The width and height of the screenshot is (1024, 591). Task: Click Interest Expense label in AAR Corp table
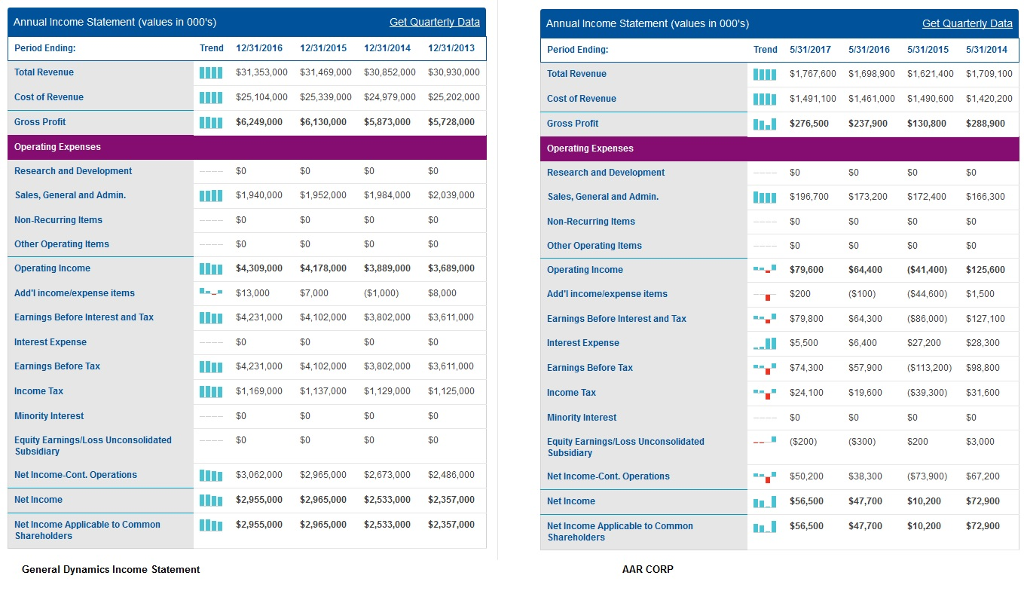(x=583, y=343)
